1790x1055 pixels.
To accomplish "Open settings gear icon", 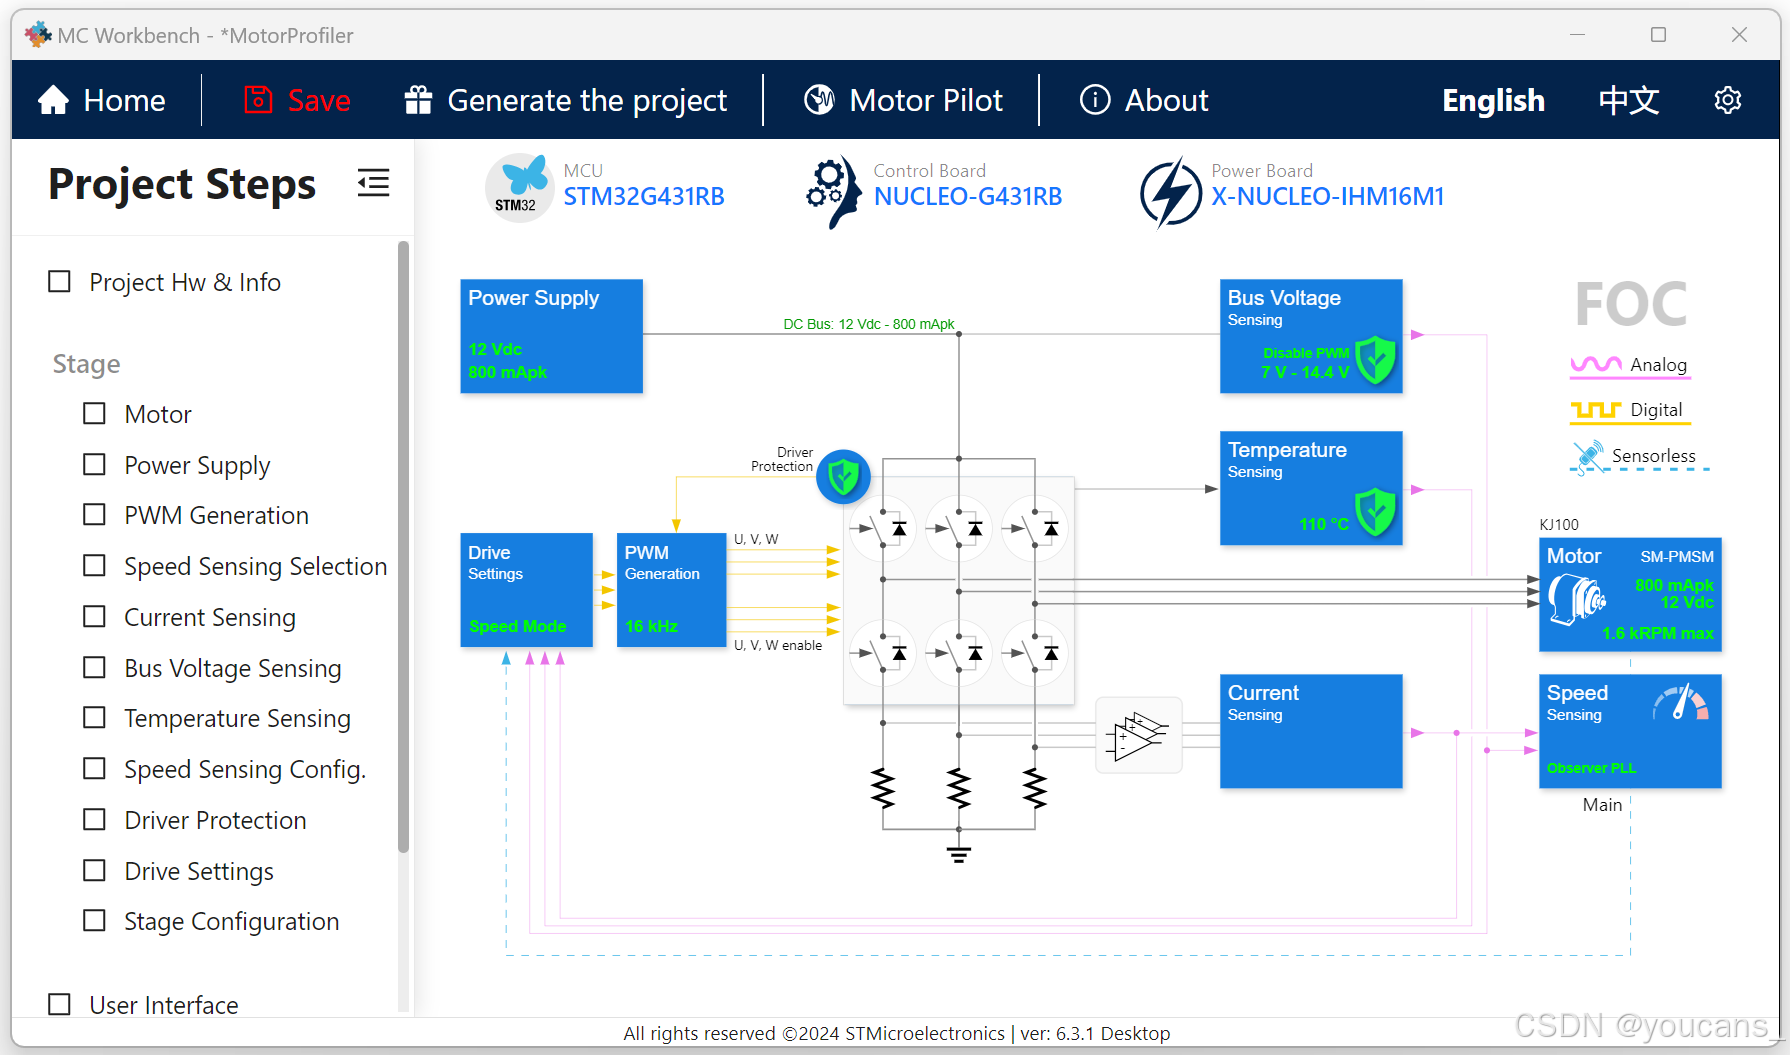I will [x=1728, y=100].
